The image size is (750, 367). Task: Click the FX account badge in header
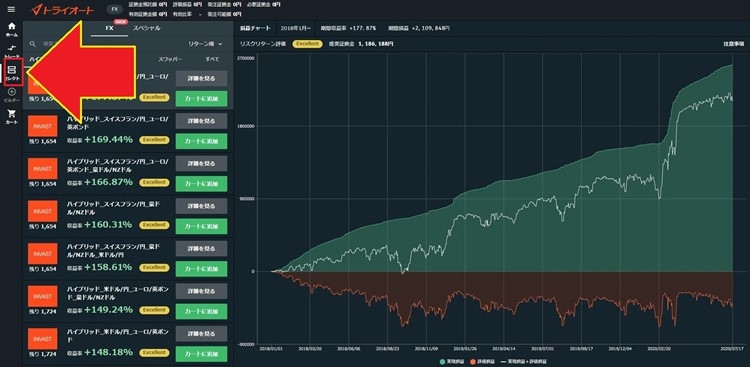coord(114,10)
